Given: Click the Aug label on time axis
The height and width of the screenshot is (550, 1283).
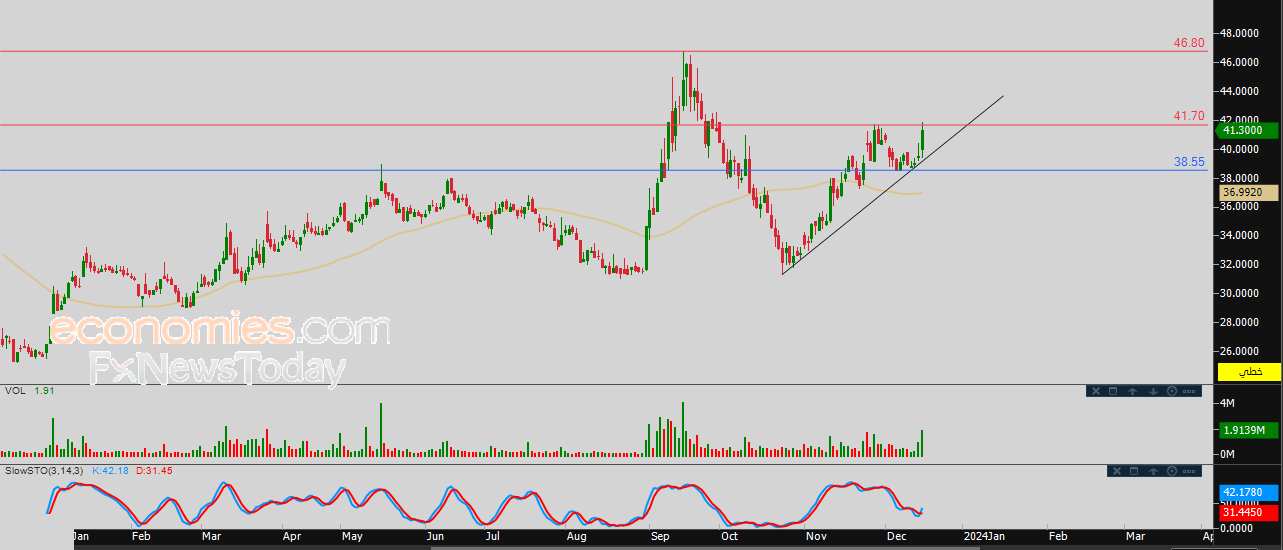Looking at the screenshot, I should (x=577, y=537).
